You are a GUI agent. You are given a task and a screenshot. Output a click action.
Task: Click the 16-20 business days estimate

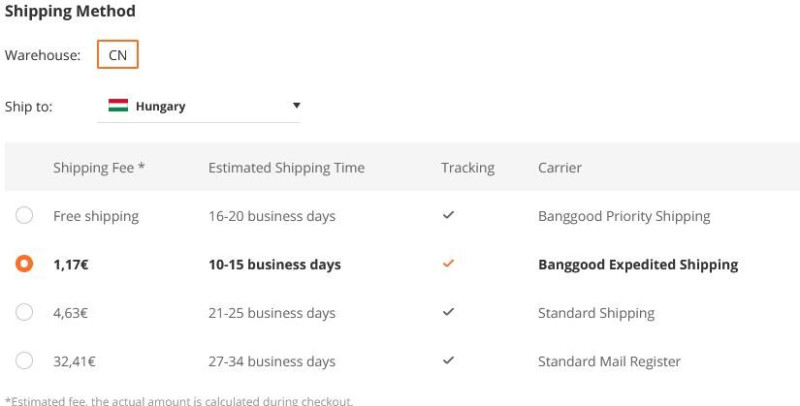[272, 216]
